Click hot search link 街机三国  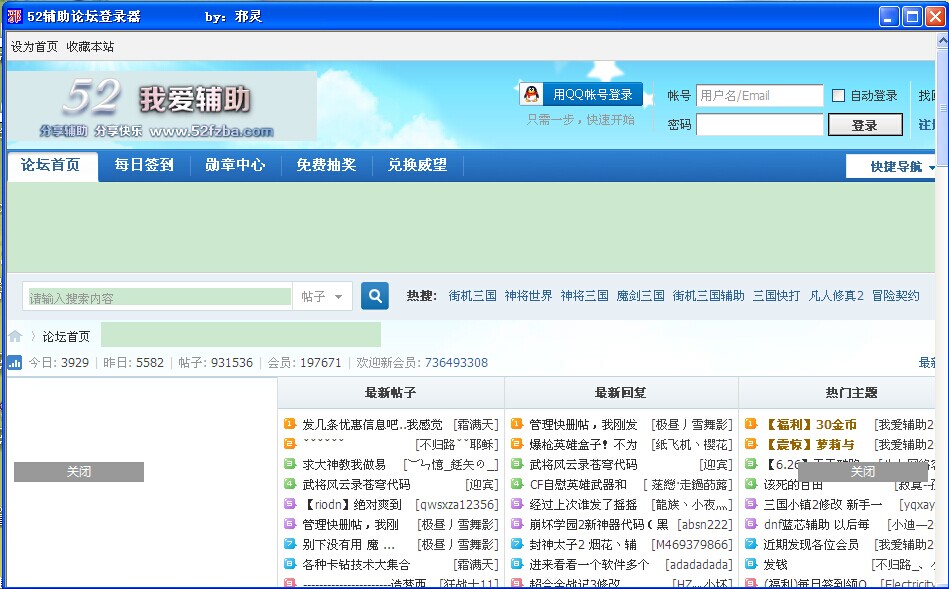473,295
